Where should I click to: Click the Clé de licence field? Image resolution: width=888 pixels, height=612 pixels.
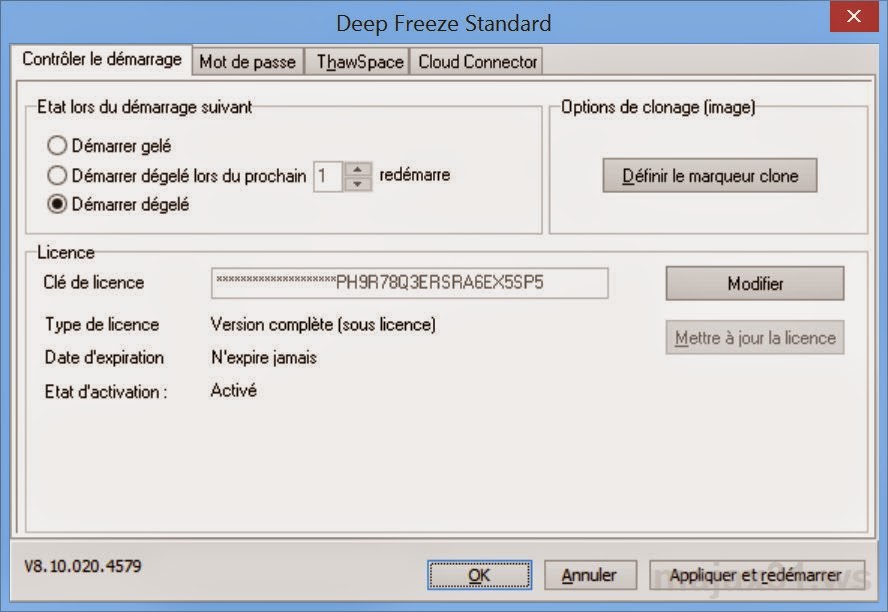tap(410, 283)
